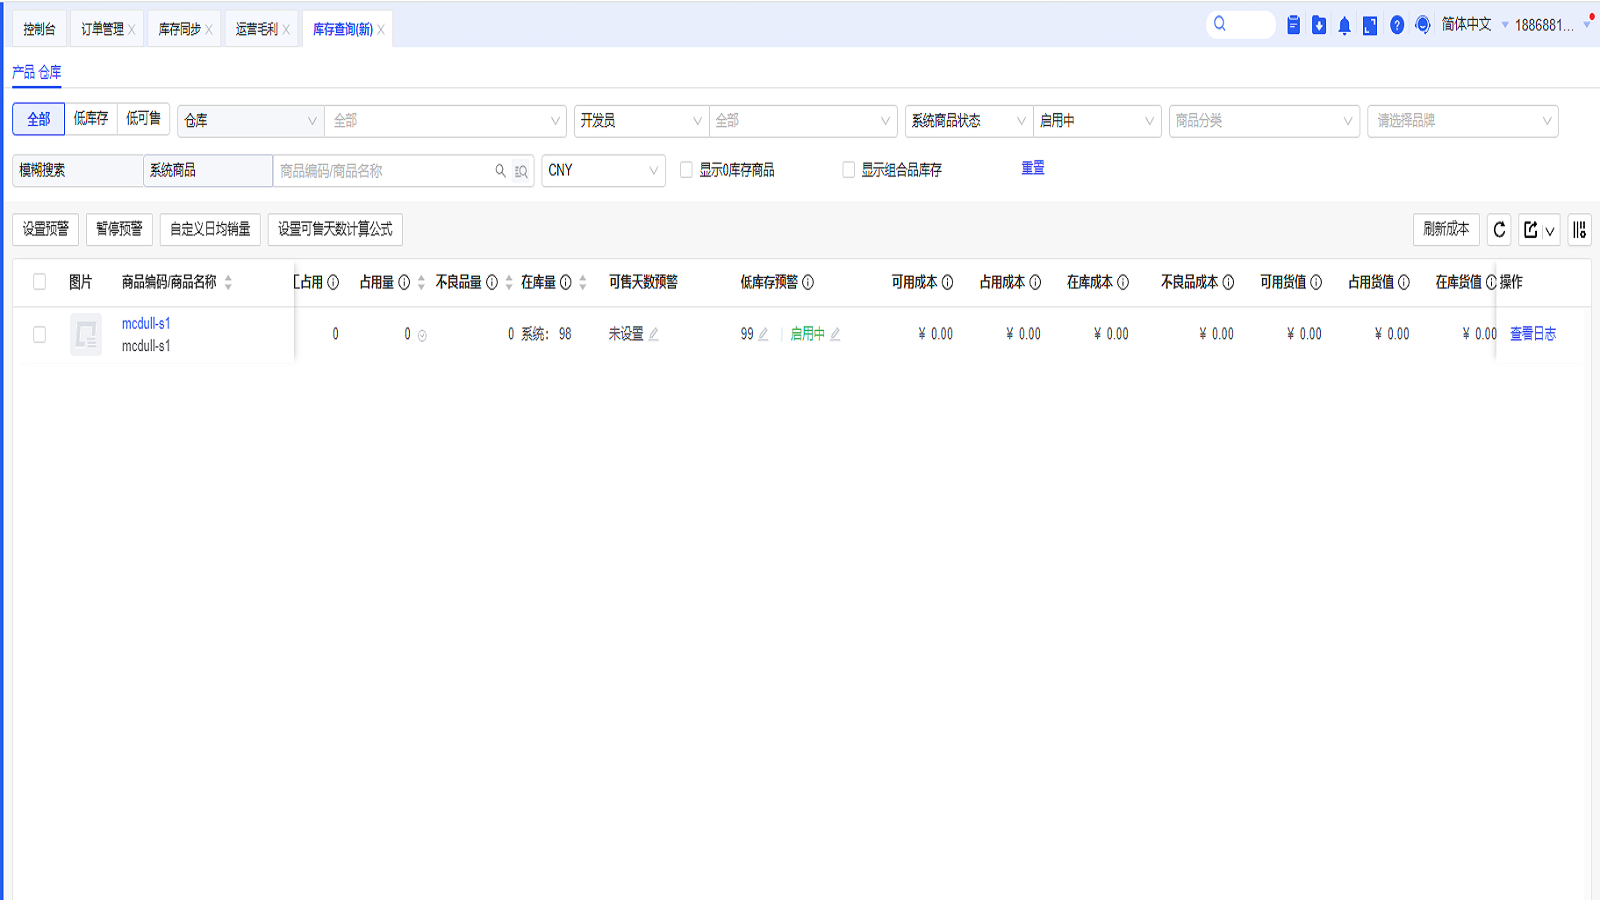The width and height of the screenshot is (1600, 900).
Task: Sort by 商品编码/商品名称 column arrows
Action: tap(228, 282)
